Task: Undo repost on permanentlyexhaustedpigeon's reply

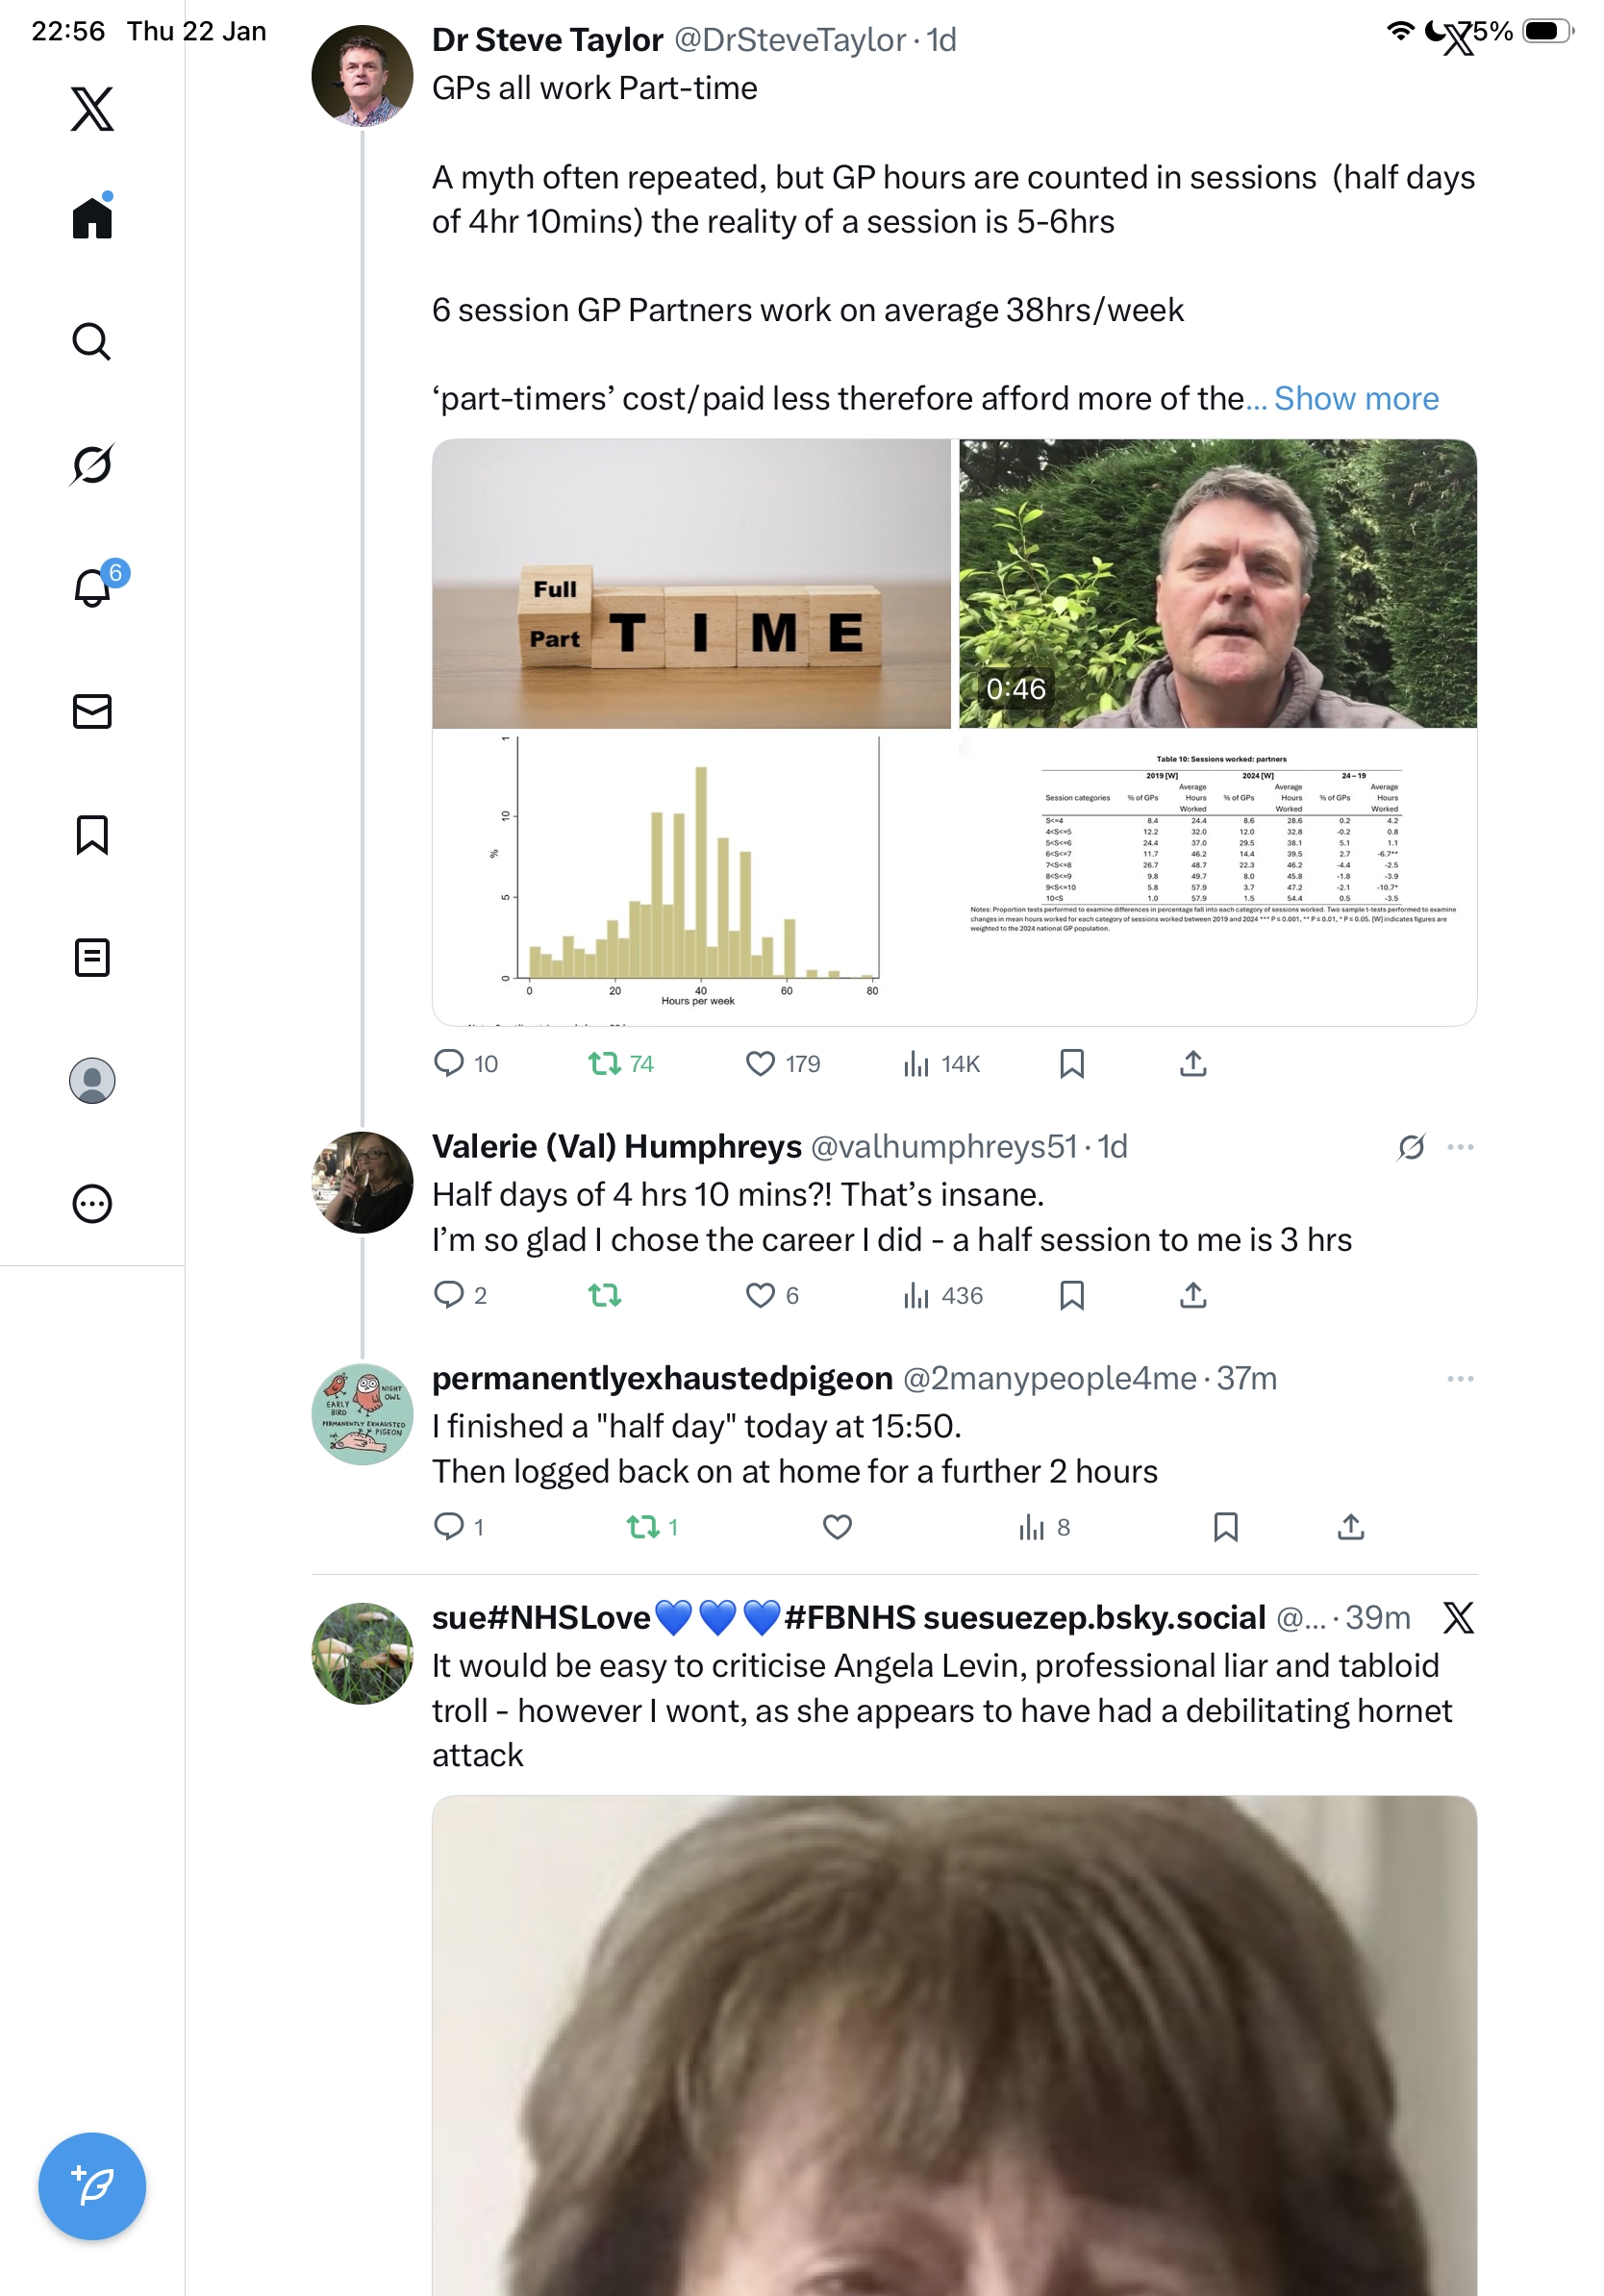Action: (x=642, y=1526)
